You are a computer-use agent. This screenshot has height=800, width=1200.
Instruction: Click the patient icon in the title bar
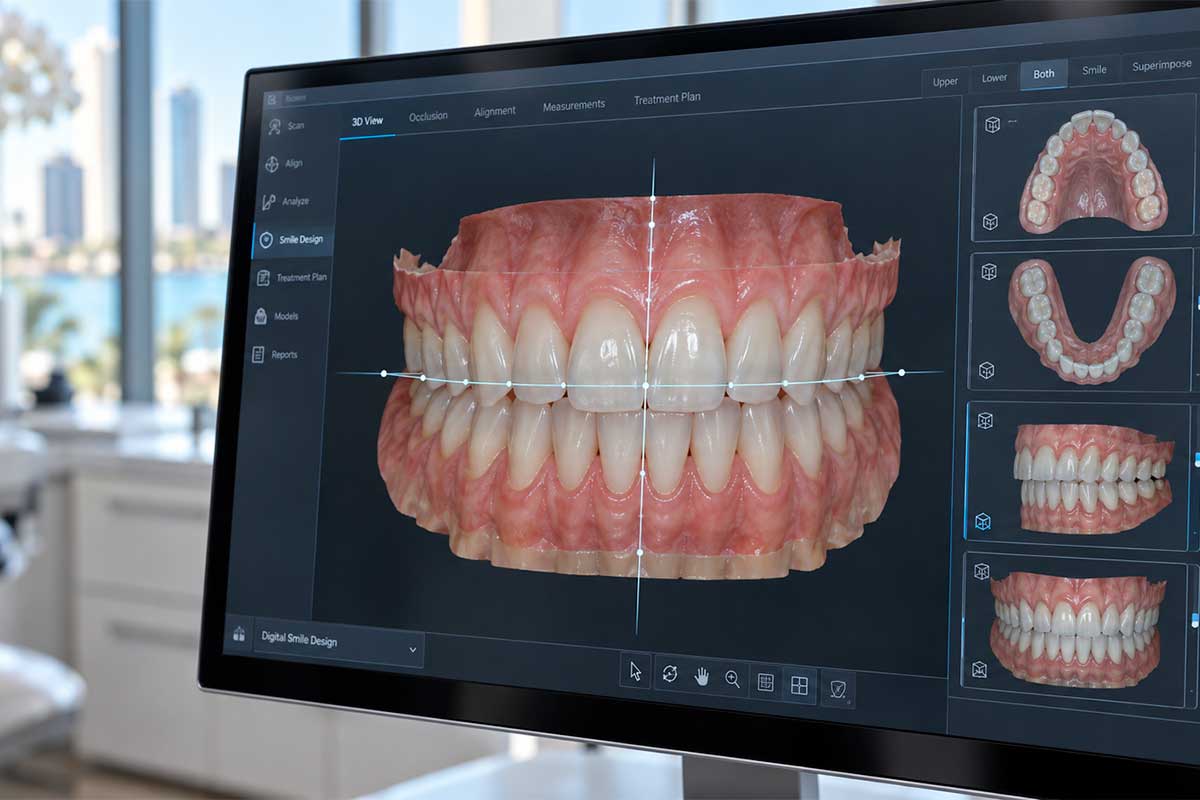pos(273,99)
